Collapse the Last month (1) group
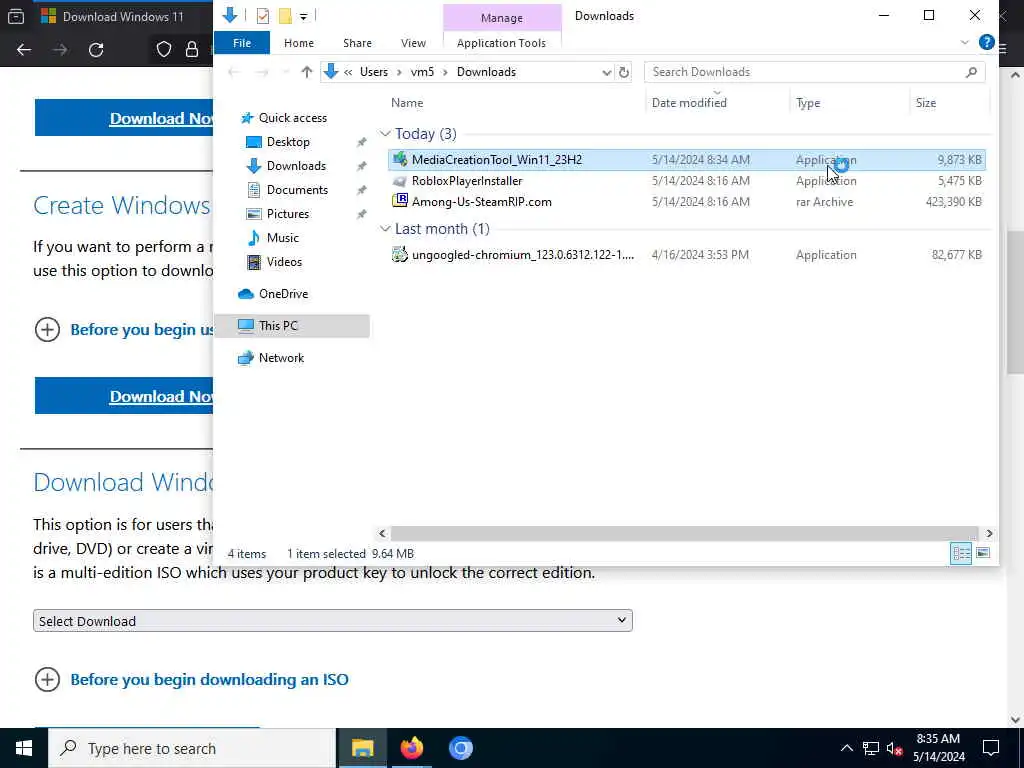Screen dimensions: 1024x768 click(385, 229)
